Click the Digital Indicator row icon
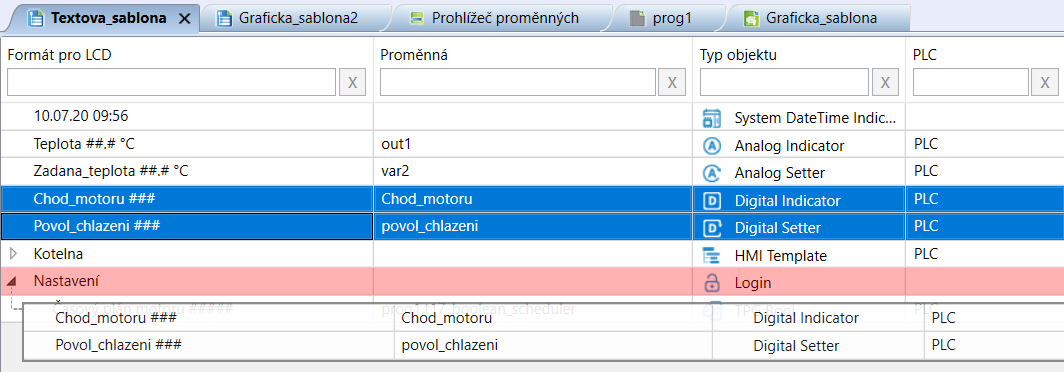 point(712,201)
